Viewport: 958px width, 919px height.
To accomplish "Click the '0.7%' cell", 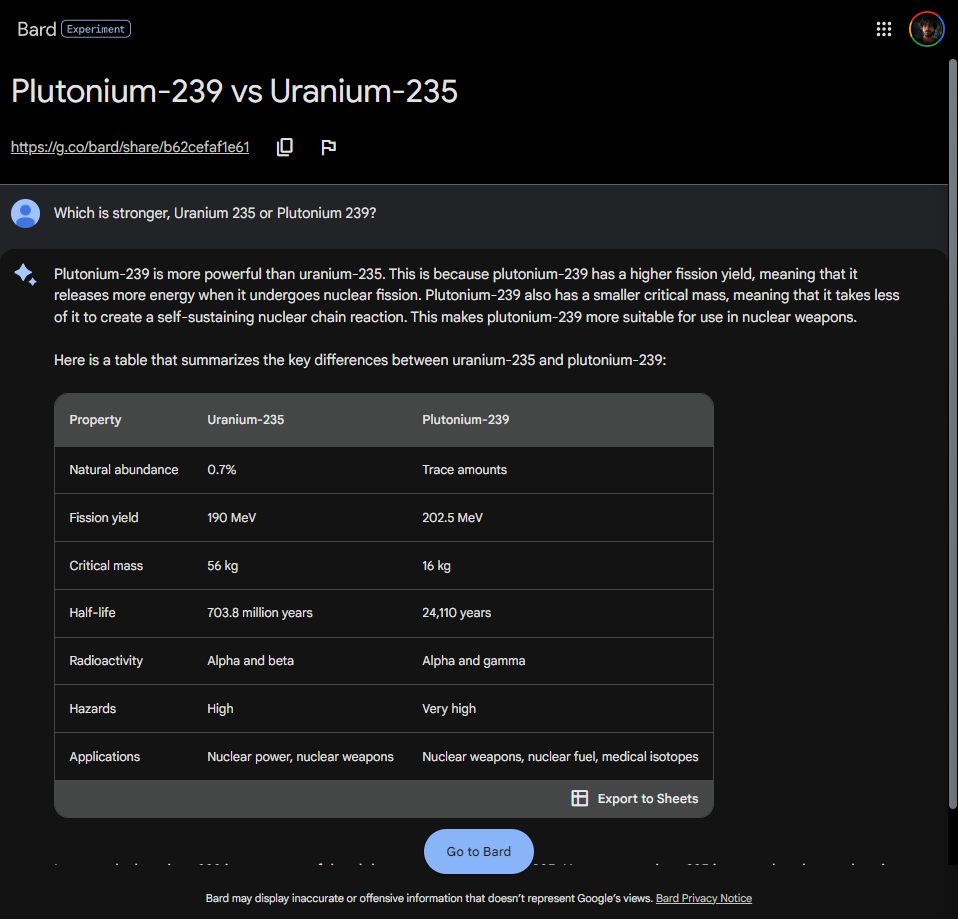I will 222,470.
